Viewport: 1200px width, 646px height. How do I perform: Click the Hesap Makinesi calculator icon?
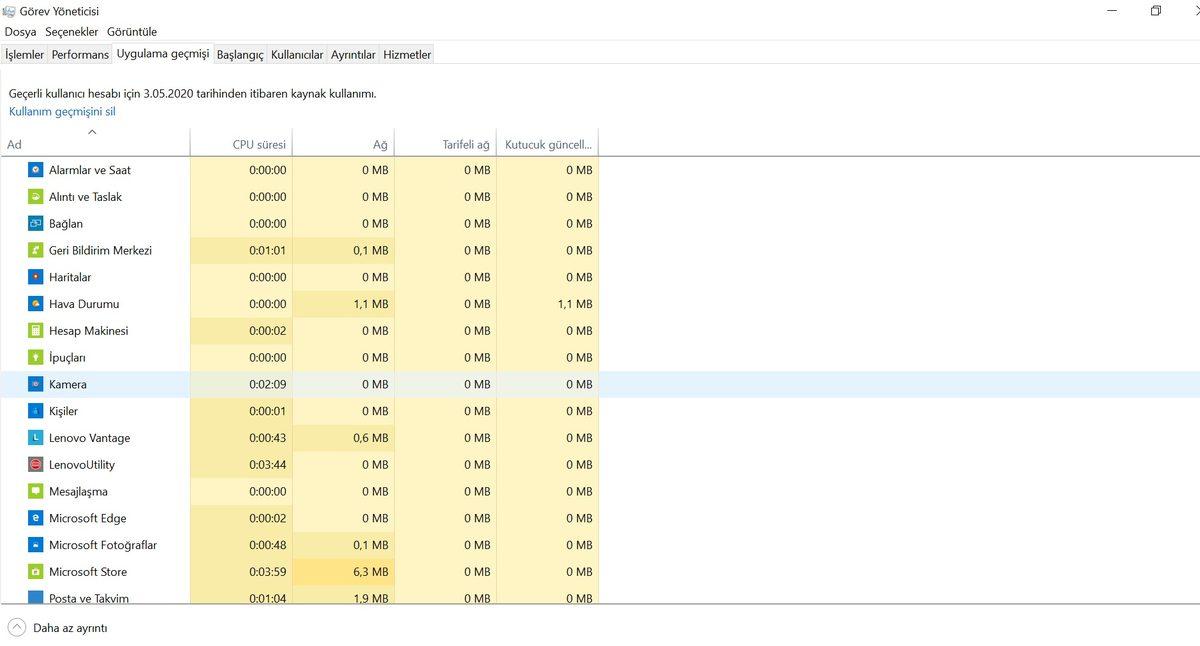36,331
